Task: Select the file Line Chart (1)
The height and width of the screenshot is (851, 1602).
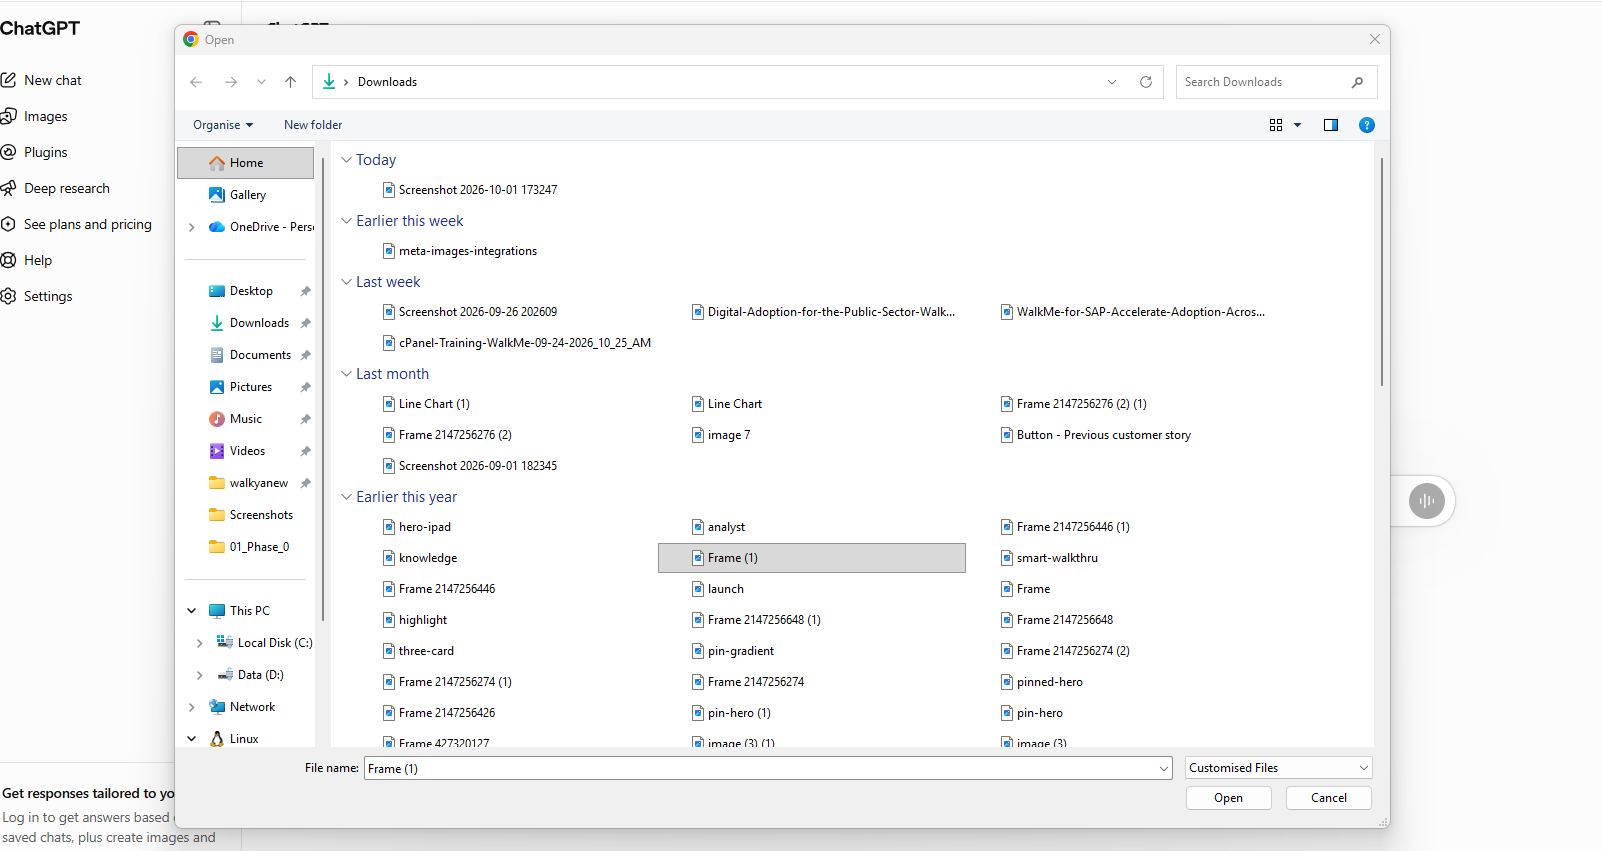Action: click(x=426, y=404)
